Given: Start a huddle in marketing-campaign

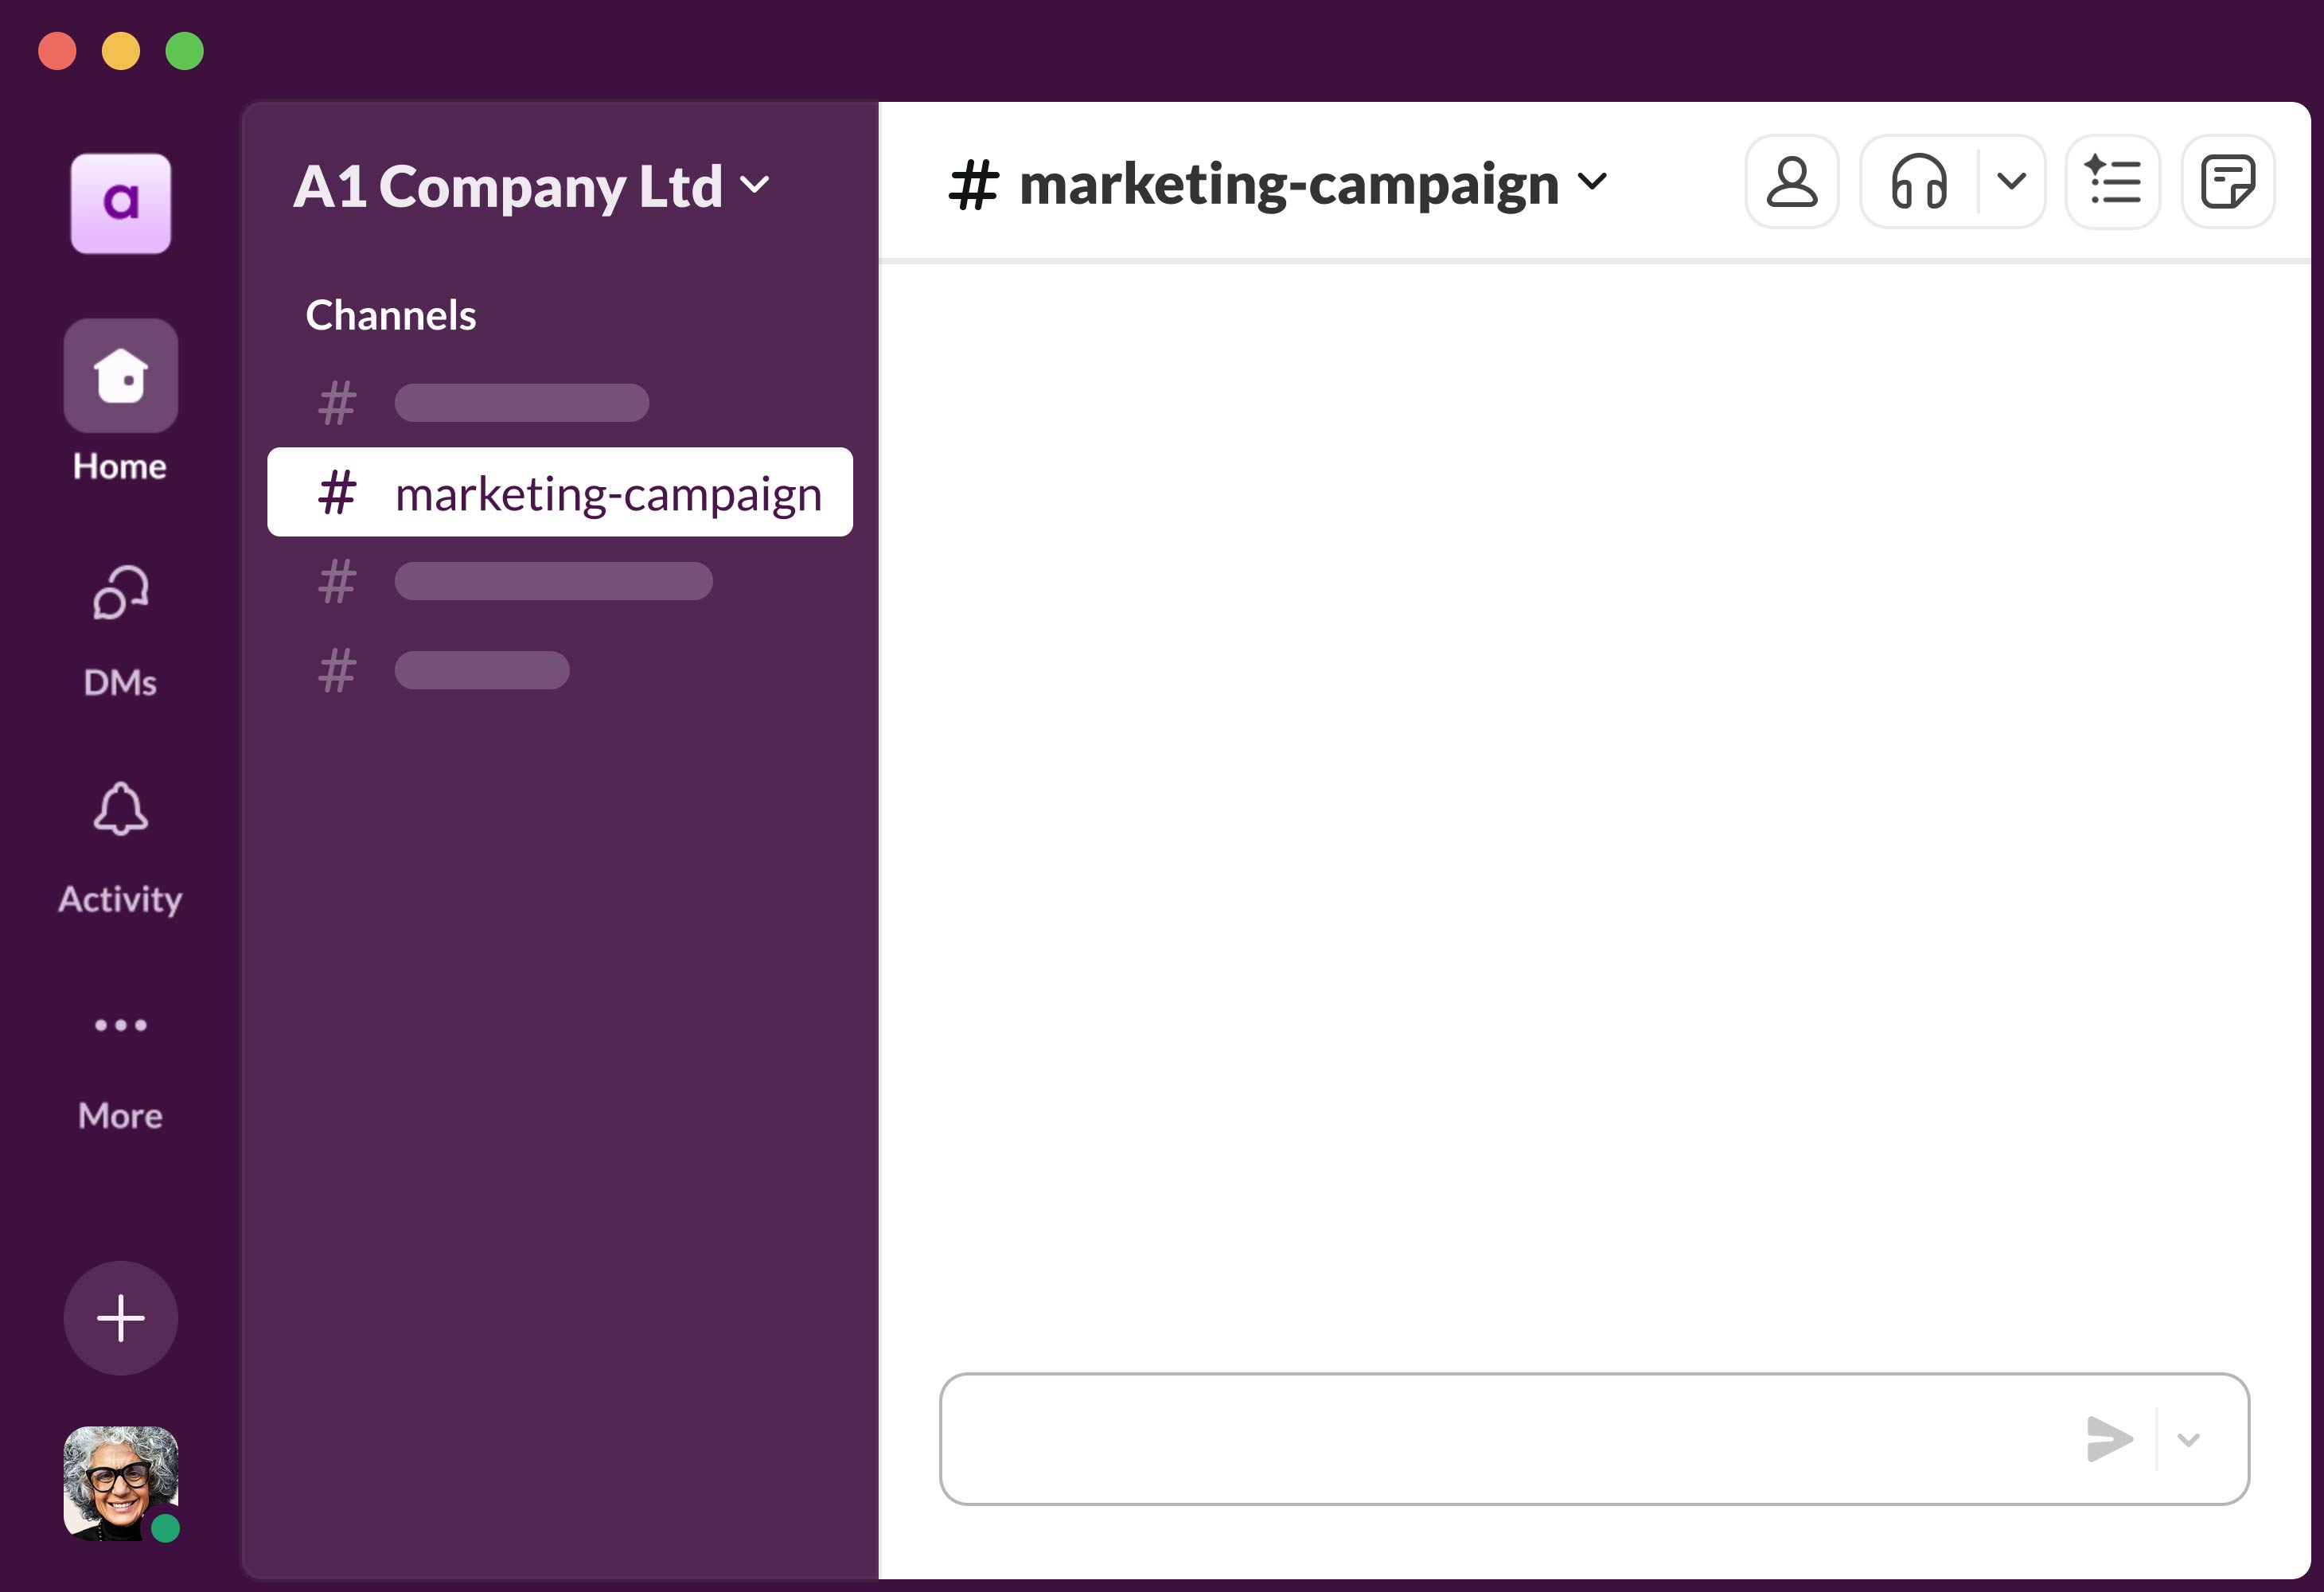Looking at the screenshot, I should point(1920,182).
